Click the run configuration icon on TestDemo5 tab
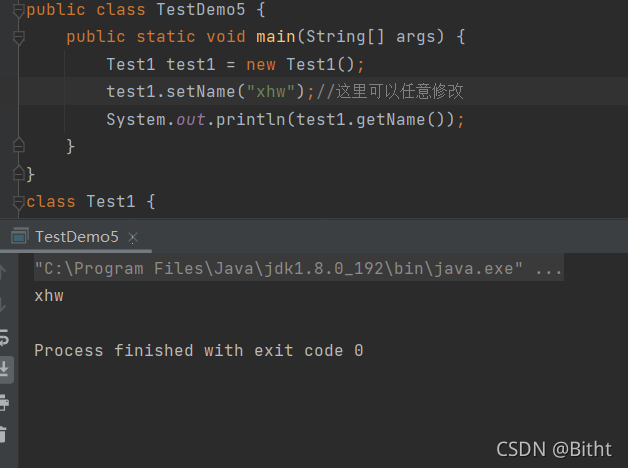 click(x=19, y=236)
